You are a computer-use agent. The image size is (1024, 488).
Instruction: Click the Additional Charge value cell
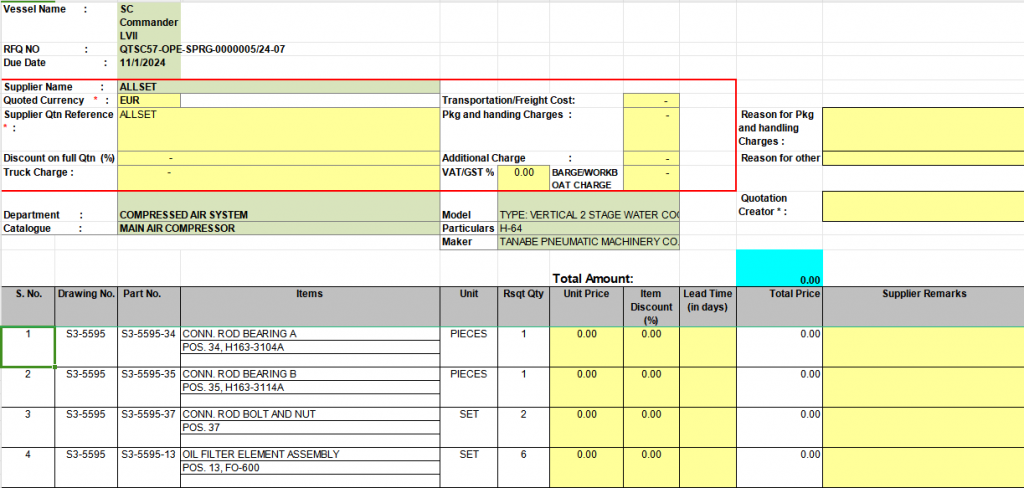coord(651,158)
